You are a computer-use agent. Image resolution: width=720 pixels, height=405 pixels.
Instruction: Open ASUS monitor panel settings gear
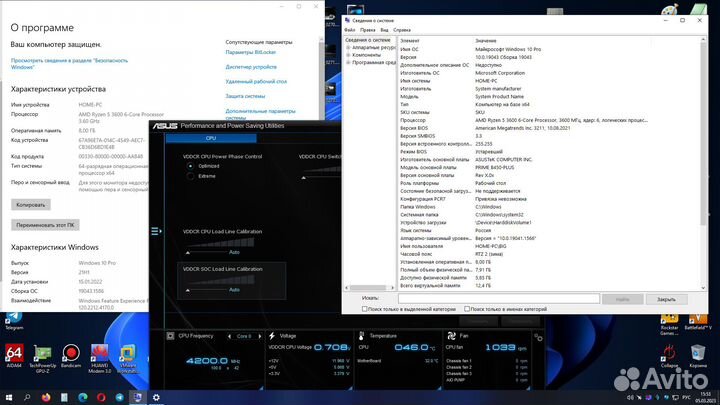(538, 338)
